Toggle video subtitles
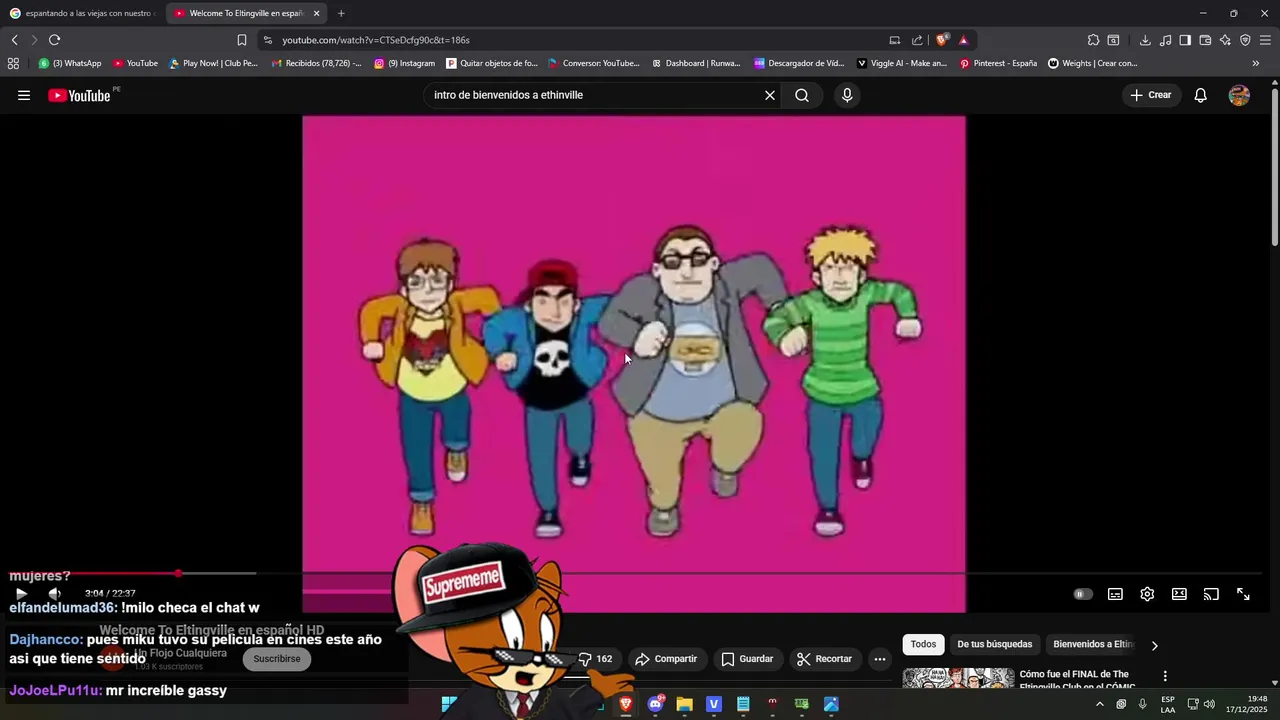This screenshot has height=720, width=1280. (x=1115, y=594)
